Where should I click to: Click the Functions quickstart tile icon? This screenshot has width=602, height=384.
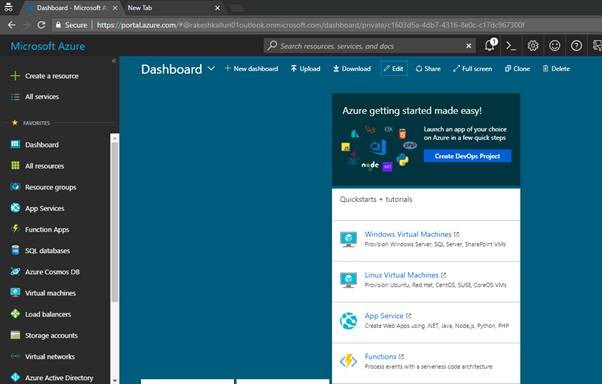click(348, 361)
